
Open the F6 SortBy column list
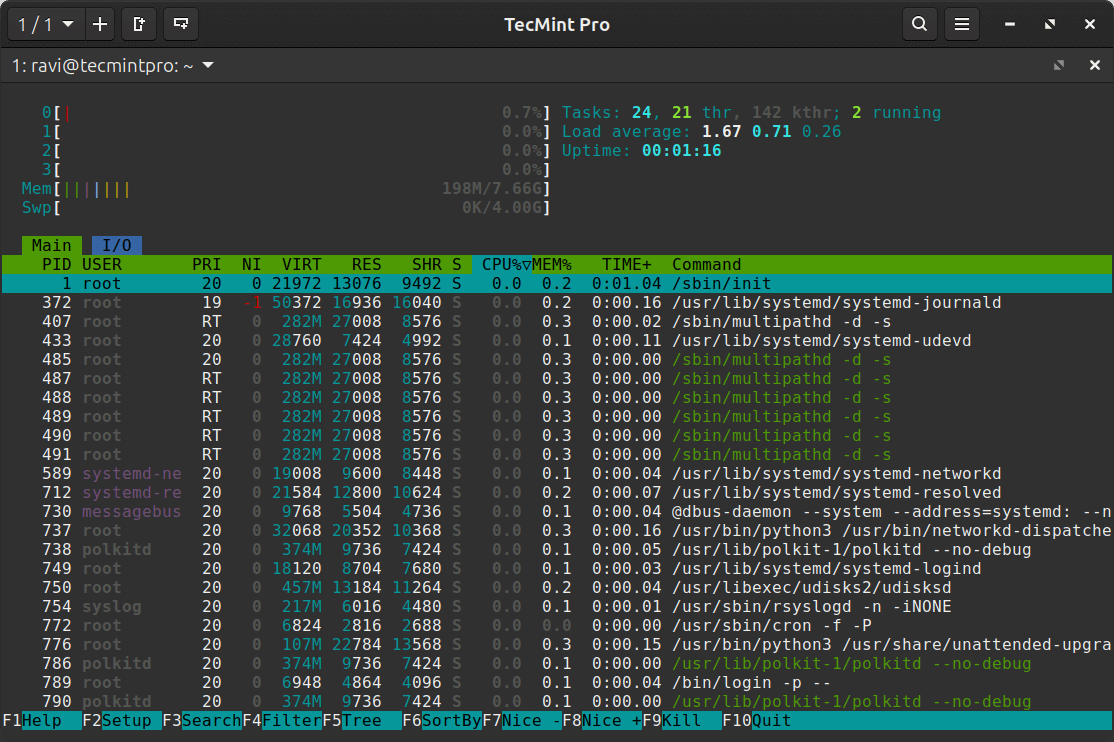(451, 721)
